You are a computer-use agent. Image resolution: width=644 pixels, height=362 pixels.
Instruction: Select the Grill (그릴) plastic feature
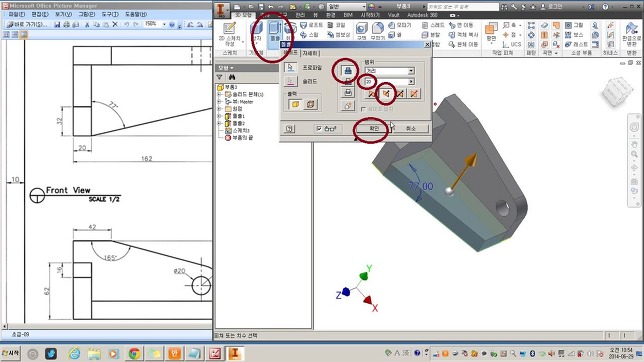574,25
